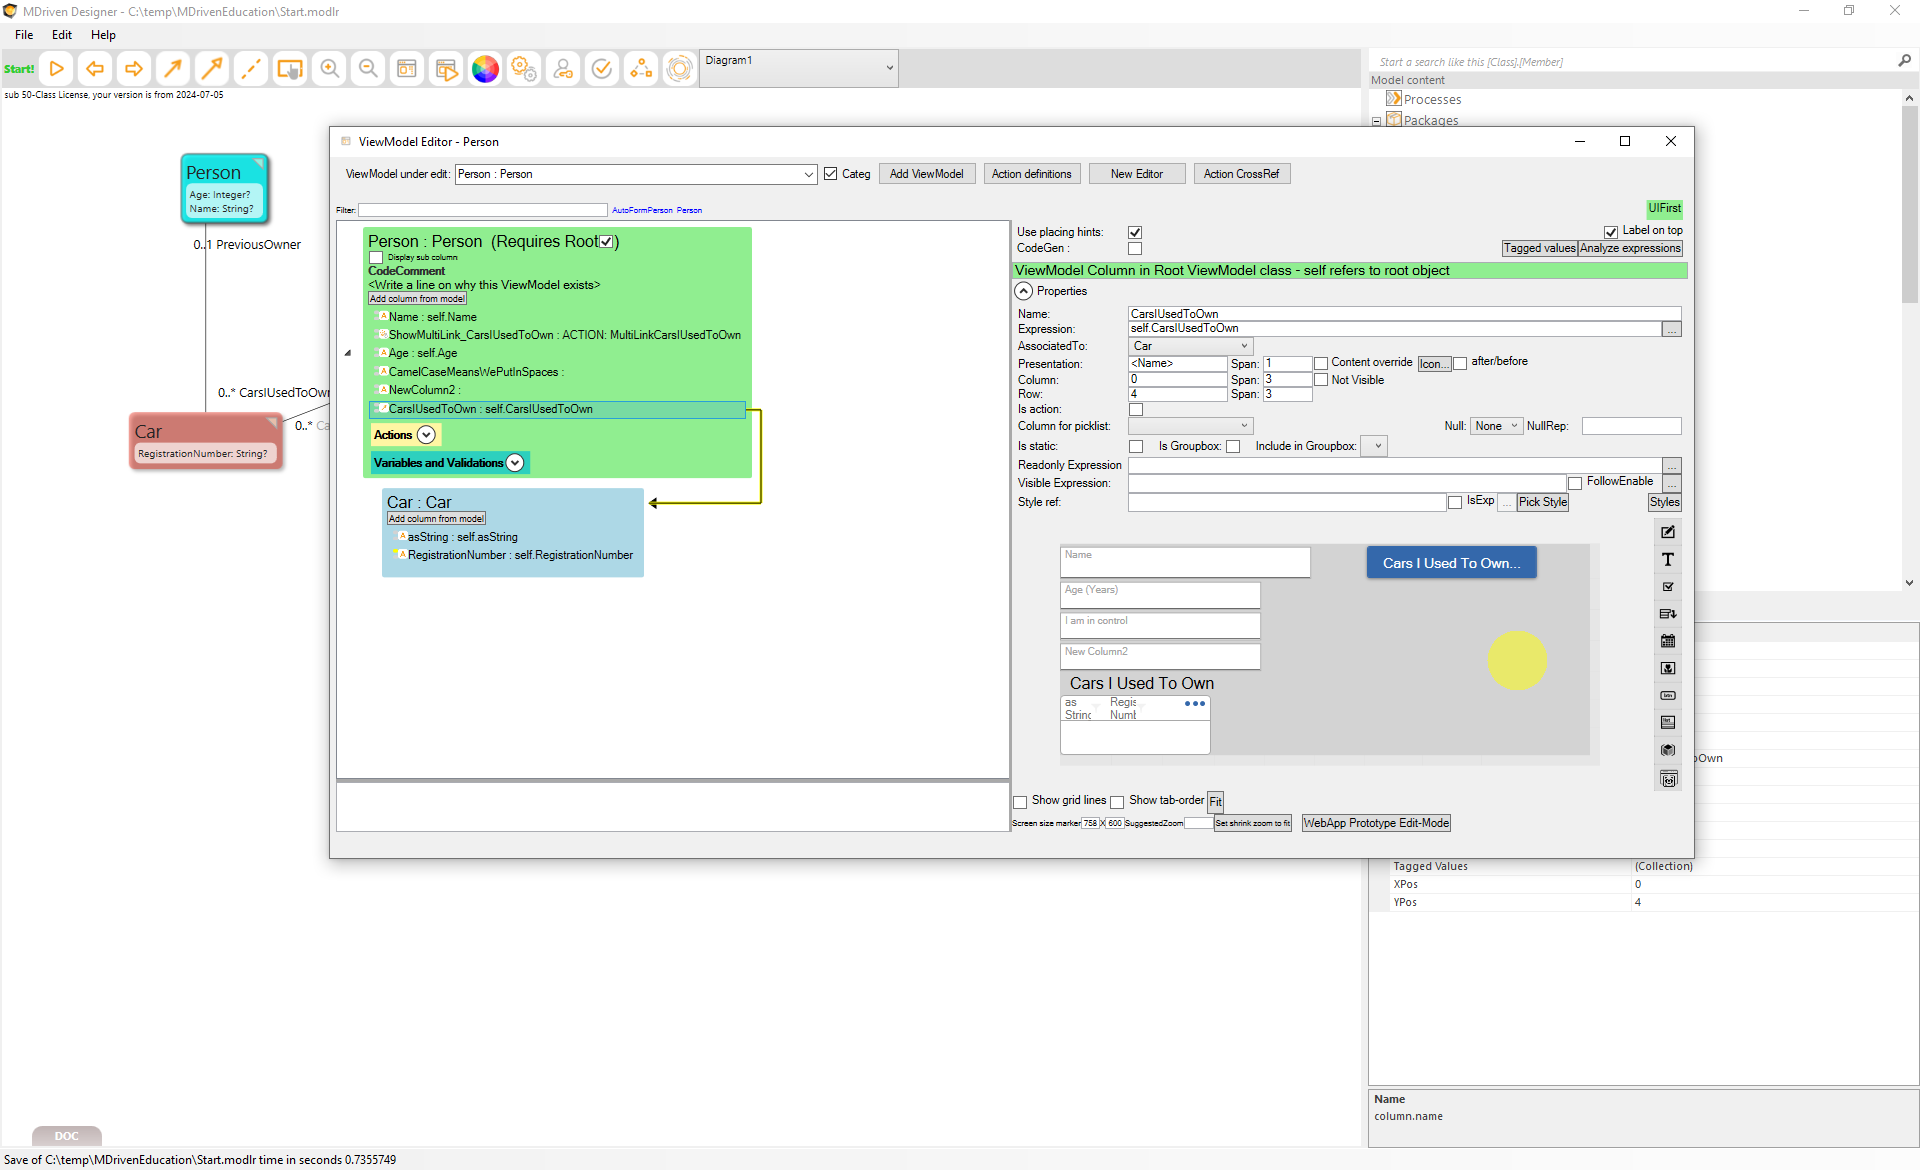Click the double gears settings icon
The image size is (1920, 1170).
524,69
